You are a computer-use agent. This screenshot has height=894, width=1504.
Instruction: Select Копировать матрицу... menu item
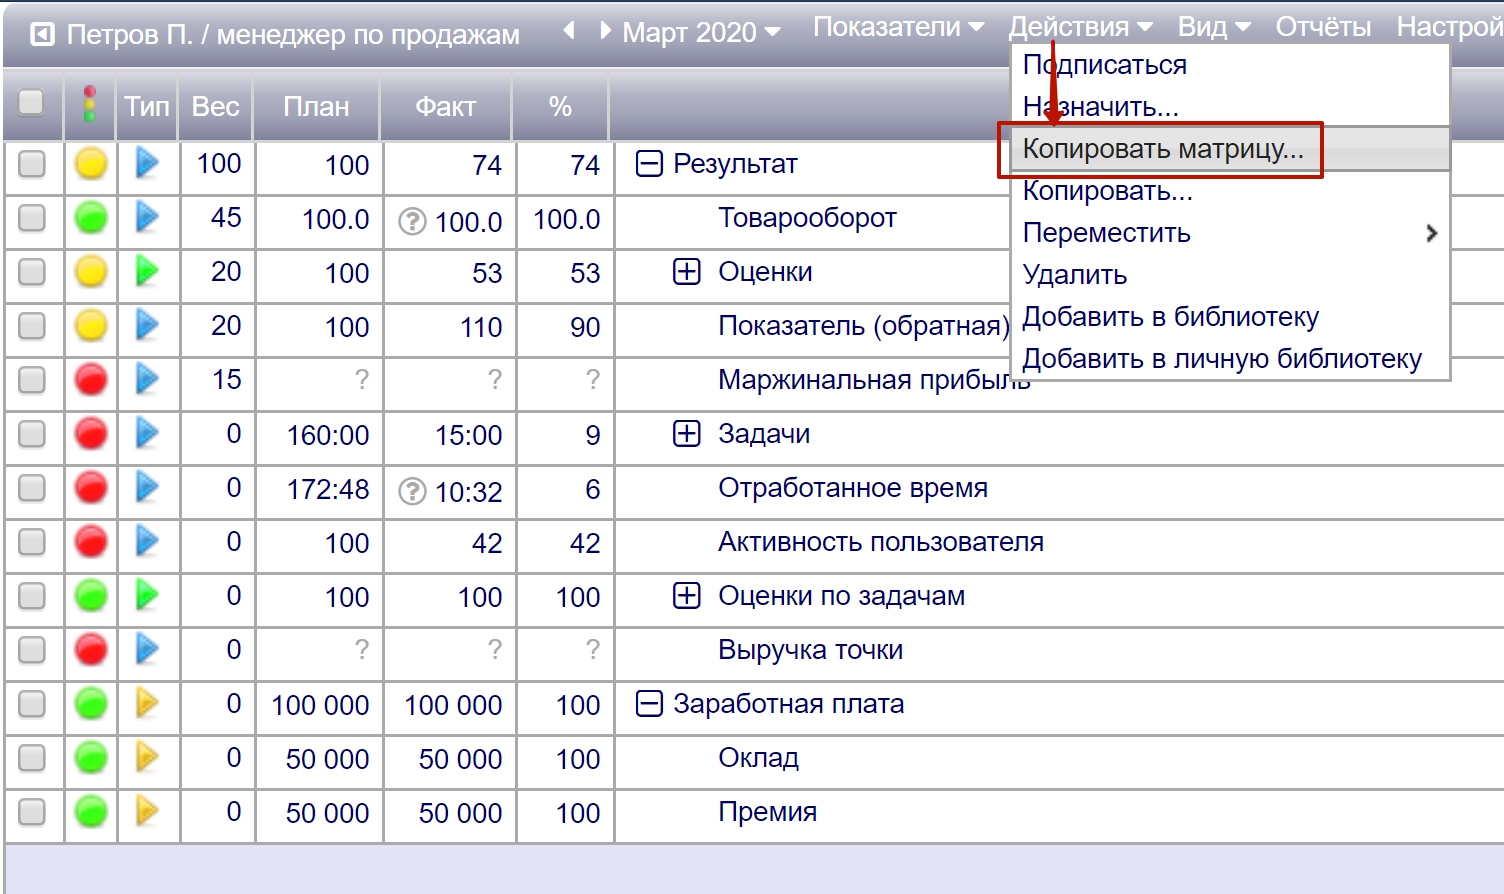pos(1162,149)
